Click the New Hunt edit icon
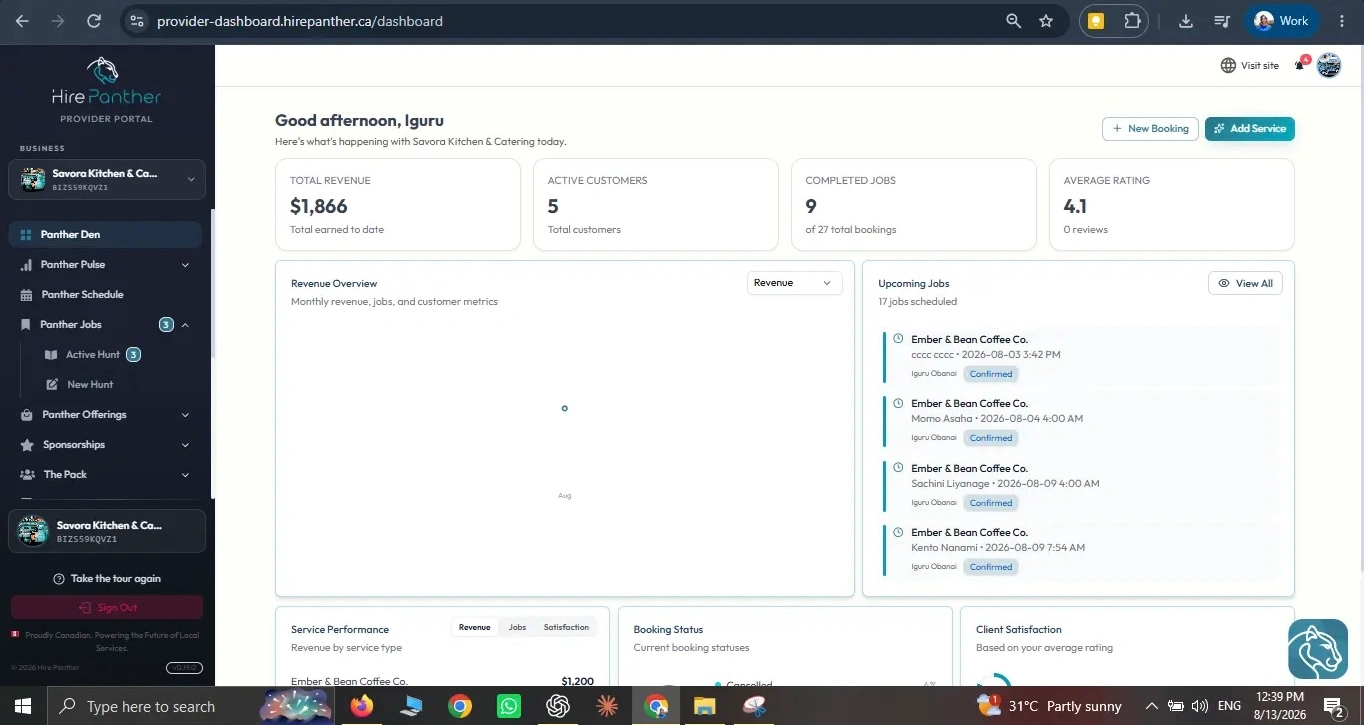 tap(52, 385)
